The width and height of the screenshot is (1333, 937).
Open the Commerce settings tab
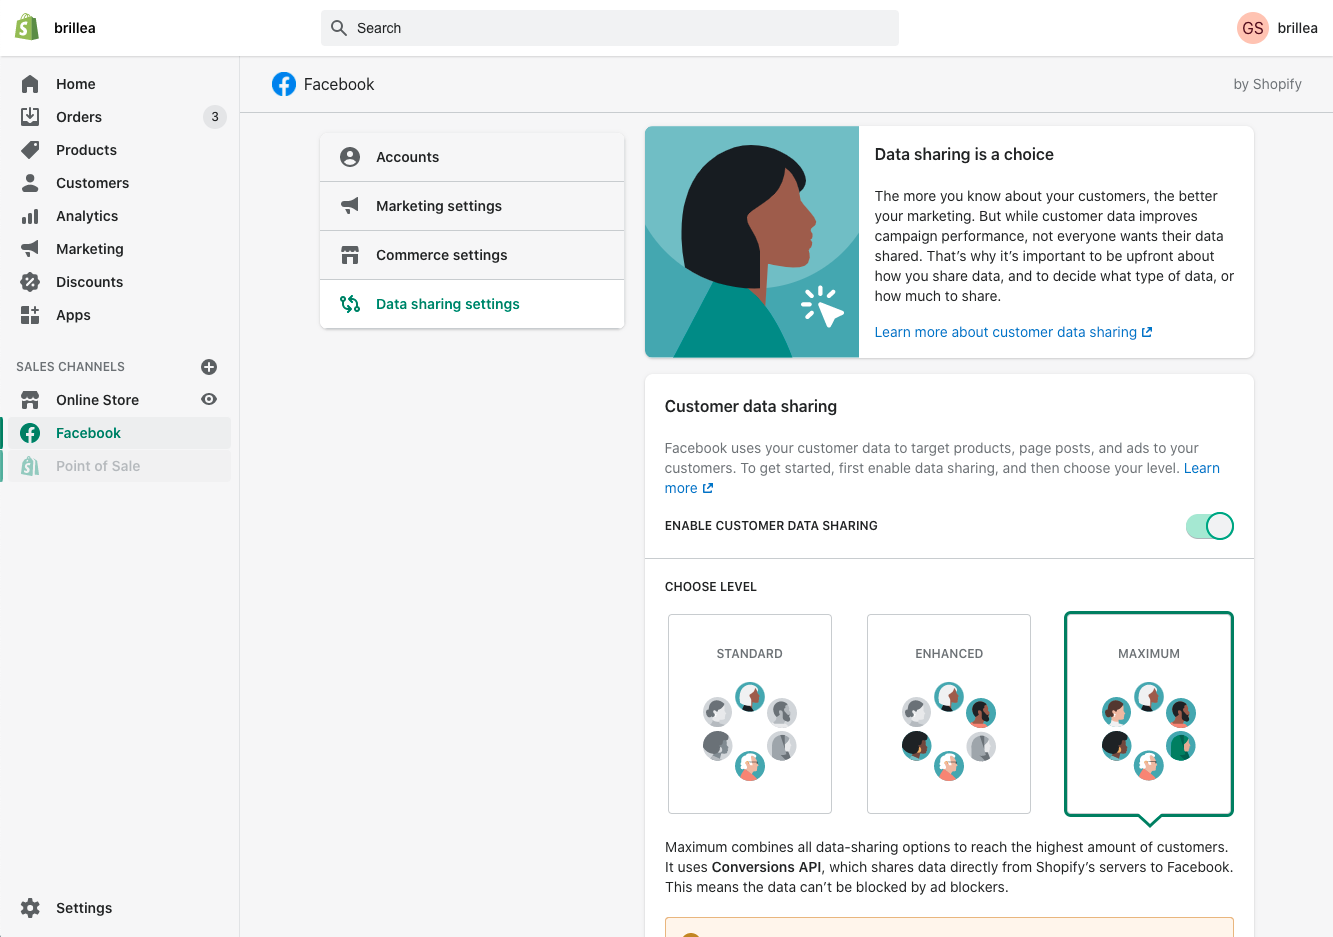click(472, 255)
